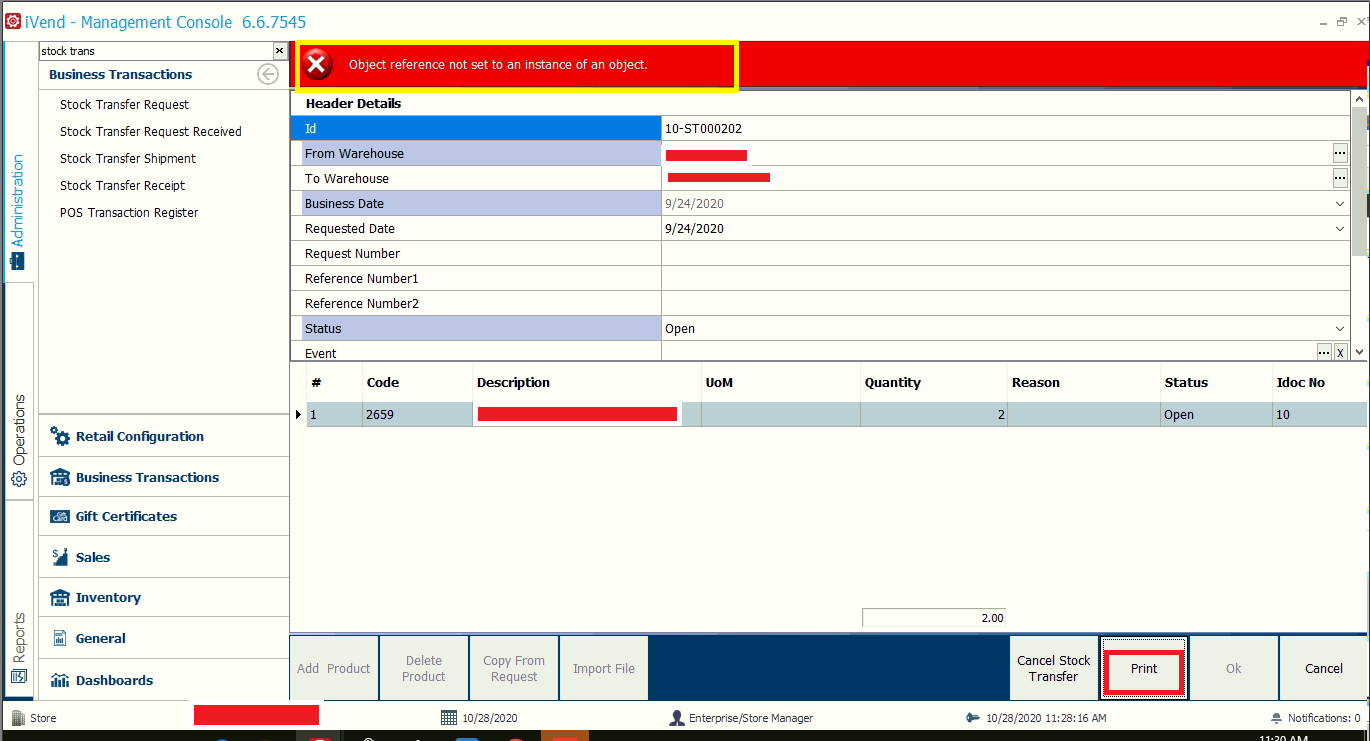Expand Sales section
The image size is (1370, 741).
click(164, 557)
